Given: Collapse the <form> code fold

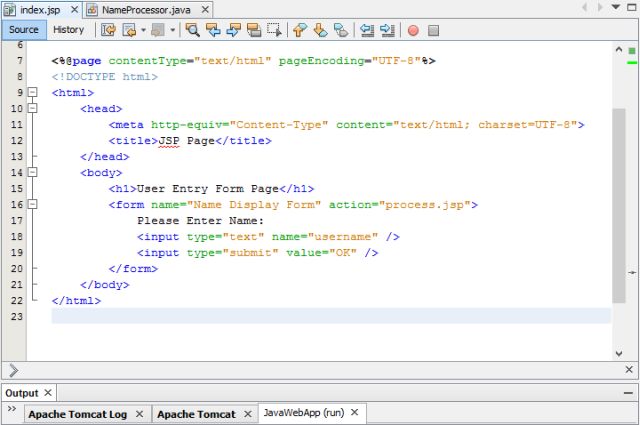Looking at the screenshot, I should (x=32, y=204).
